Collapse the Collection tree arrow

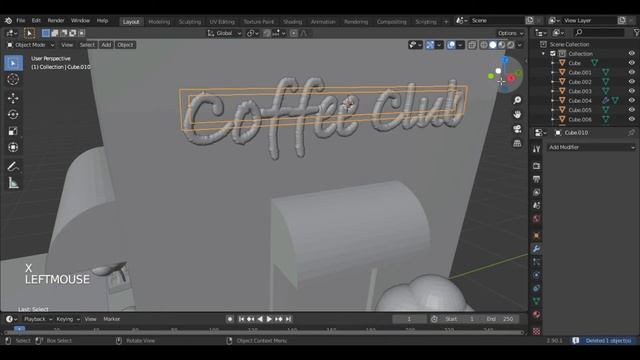pos(543,54)
